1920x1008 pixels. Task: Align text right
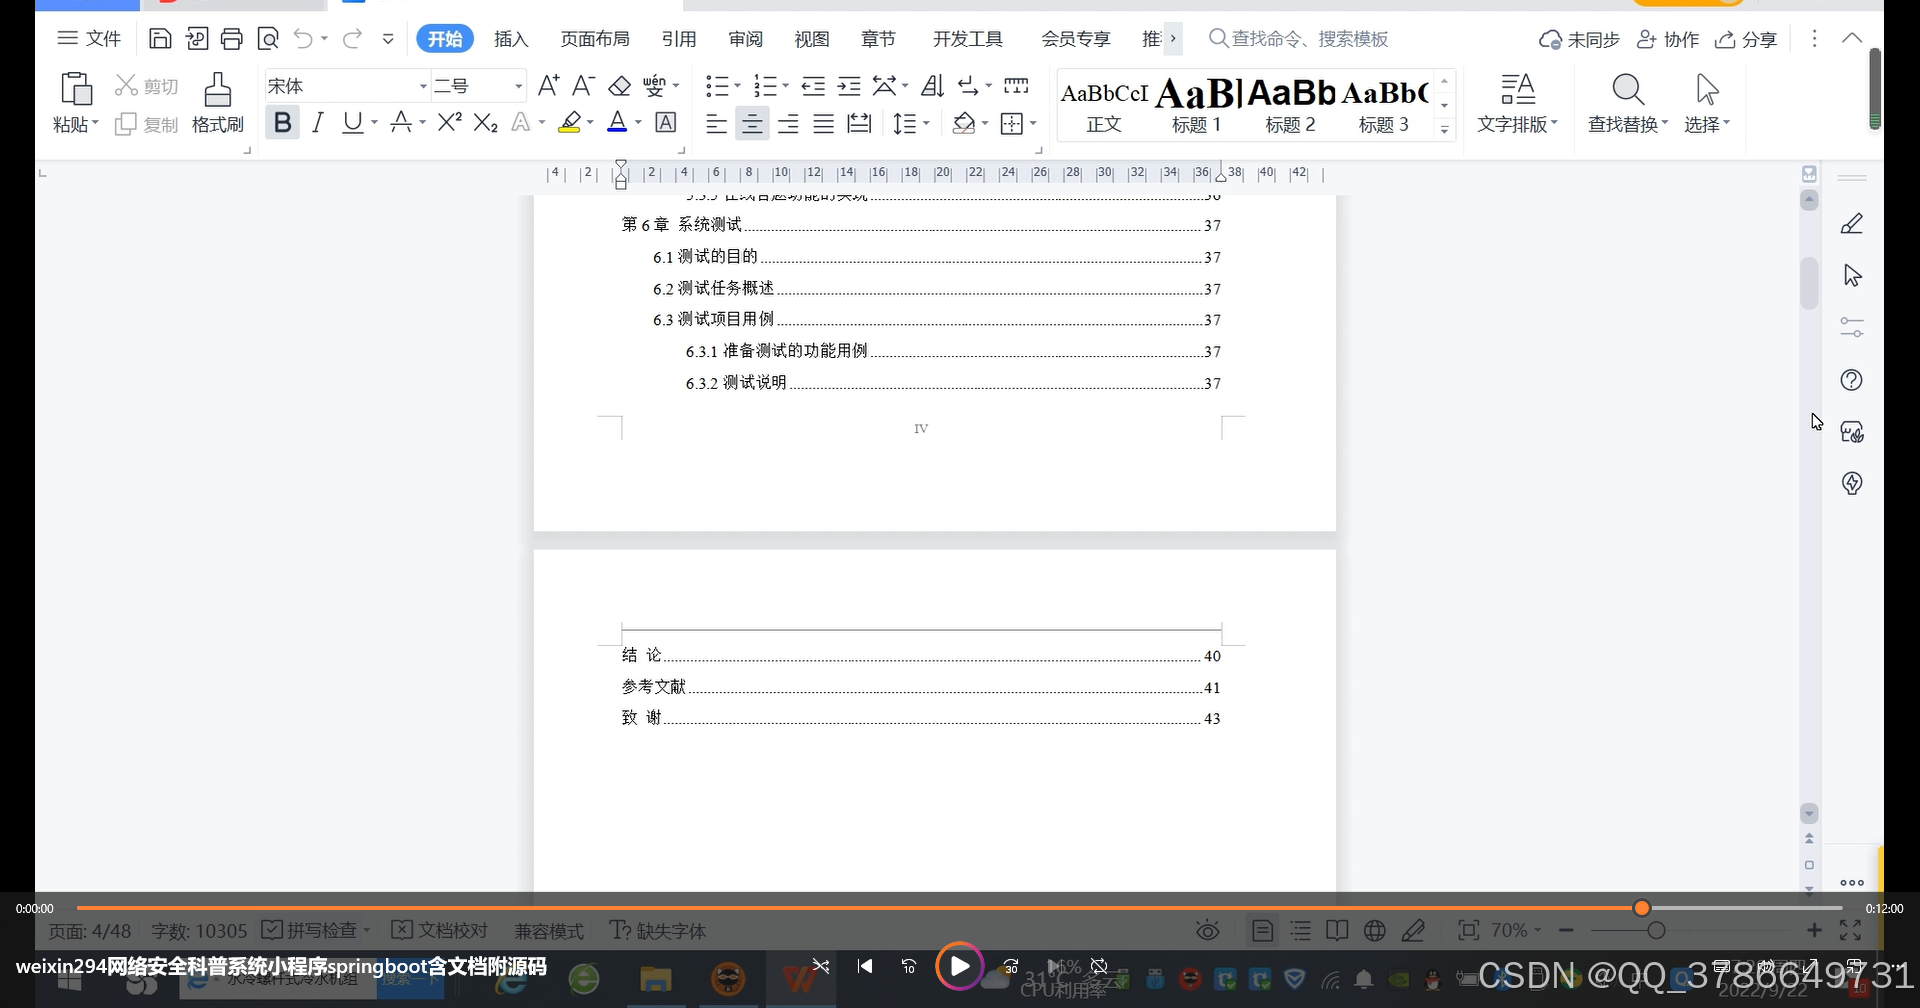coord(788,124)
